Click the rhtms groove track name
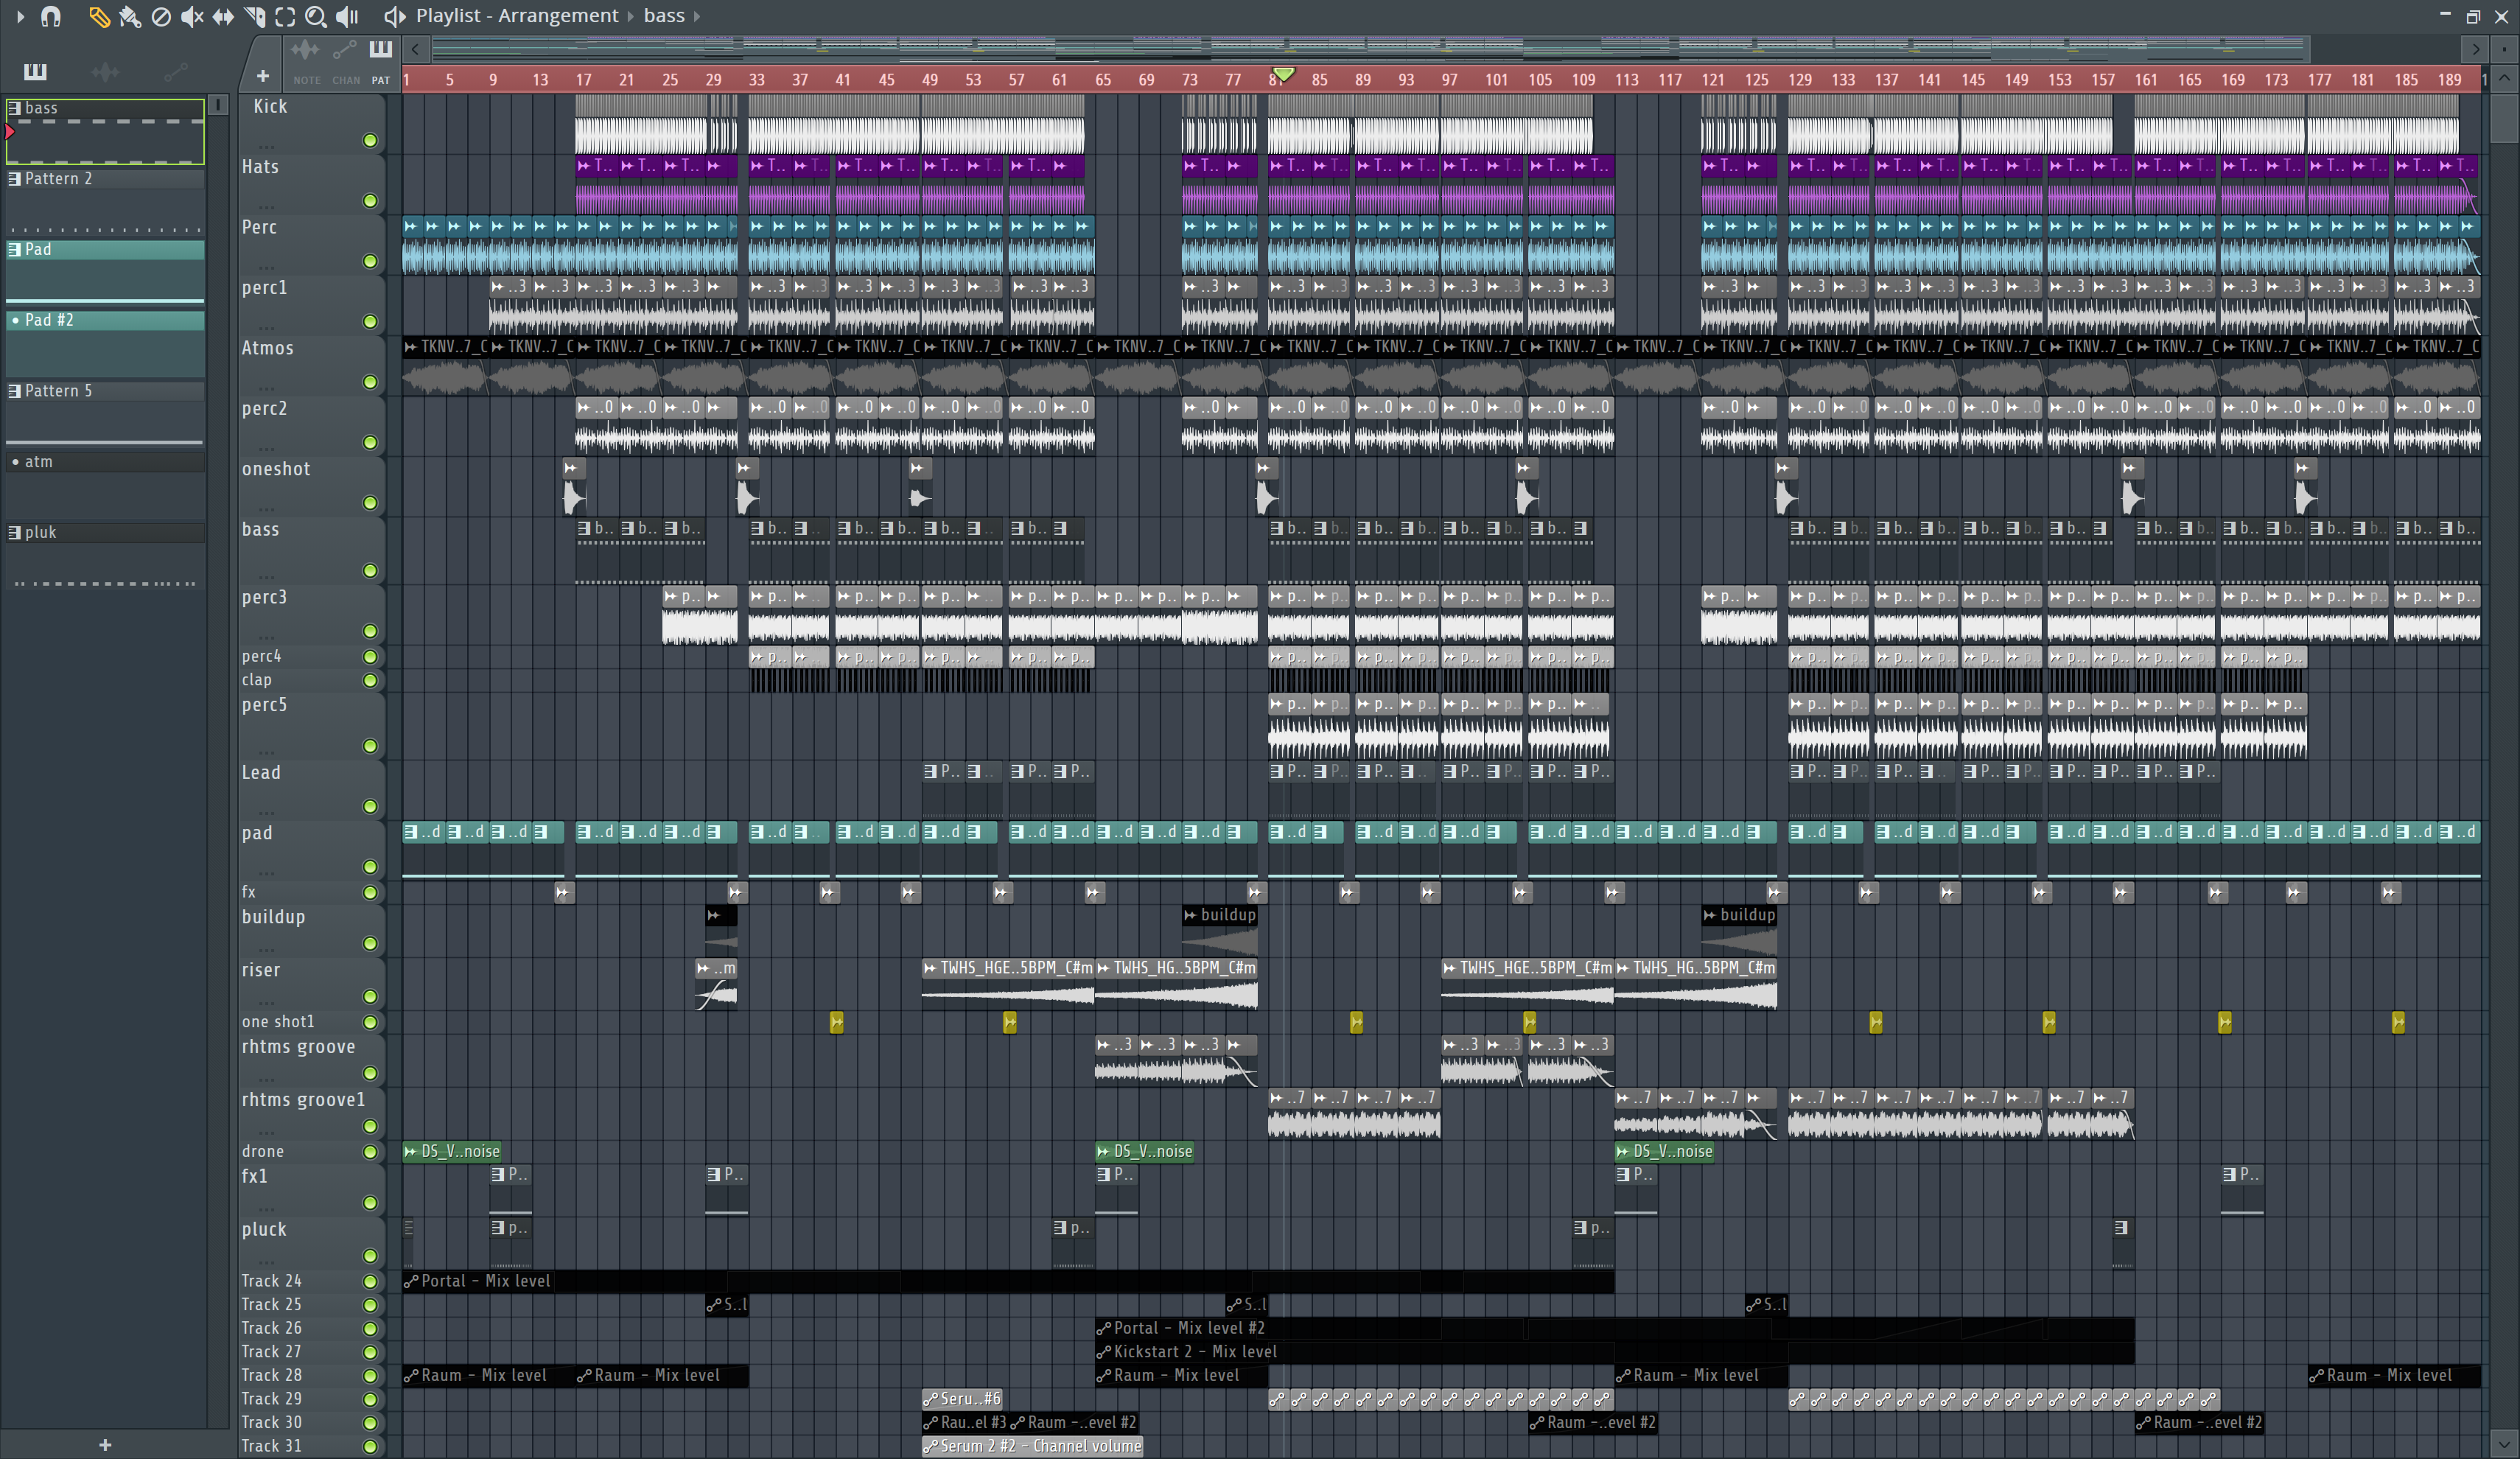2520x1459 pixels. pyautogui.click(x=298, y=1047)
